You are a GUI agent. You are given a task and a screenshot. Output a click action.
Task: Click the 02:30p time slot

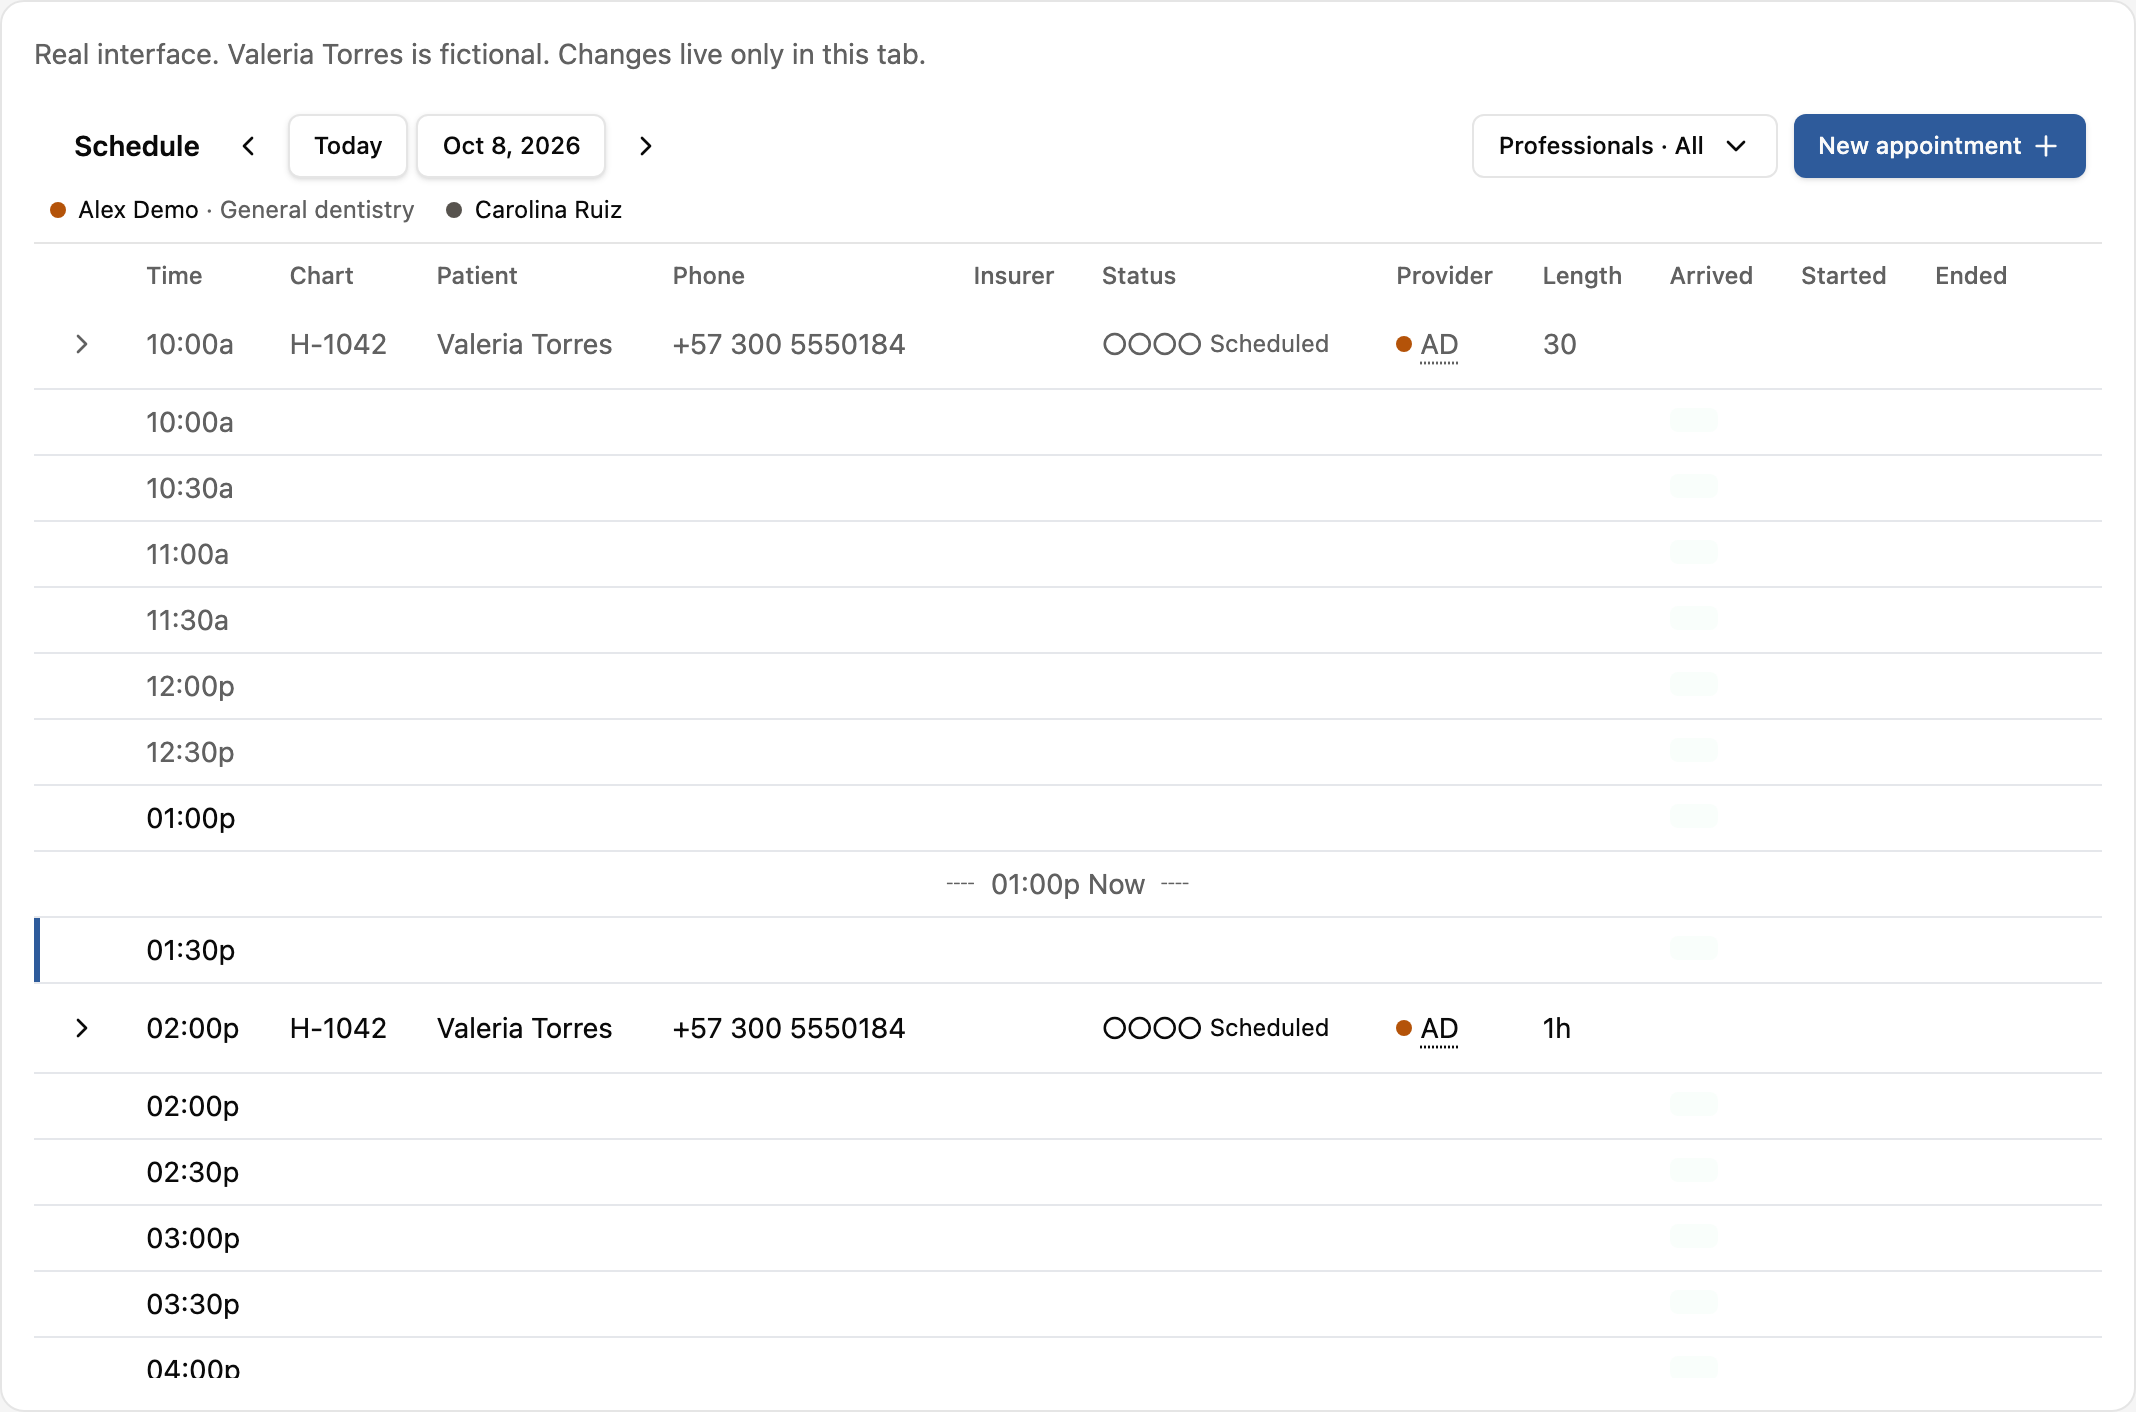(x=1068, y=1172)
